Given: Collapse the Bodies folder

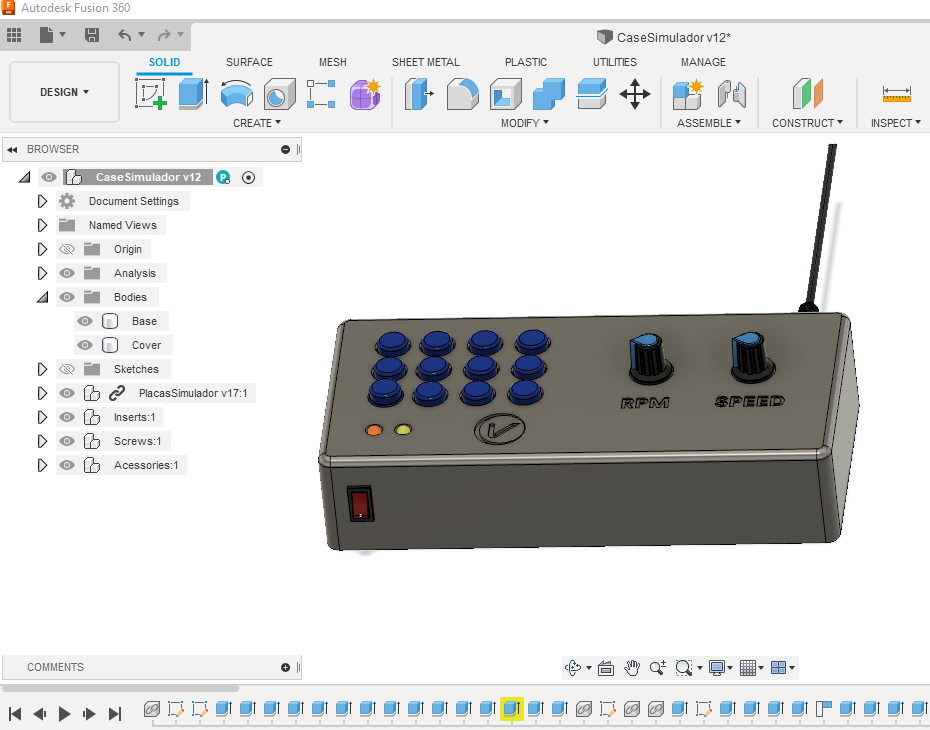Looking at the screenshot, I should pos(42,297).
